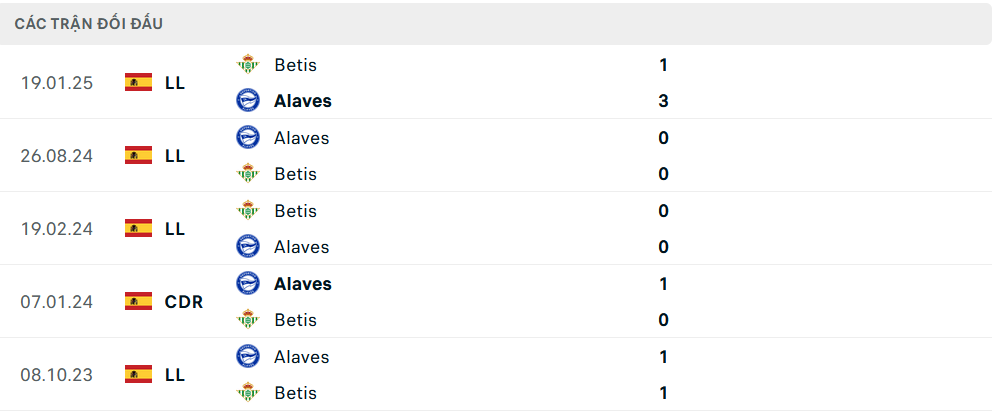The width and height of the screenshot is (992, 413).
Task: Open bold Alaves name in 07.01.24 match
Action: pyautogui.click(x=302, y=284)
